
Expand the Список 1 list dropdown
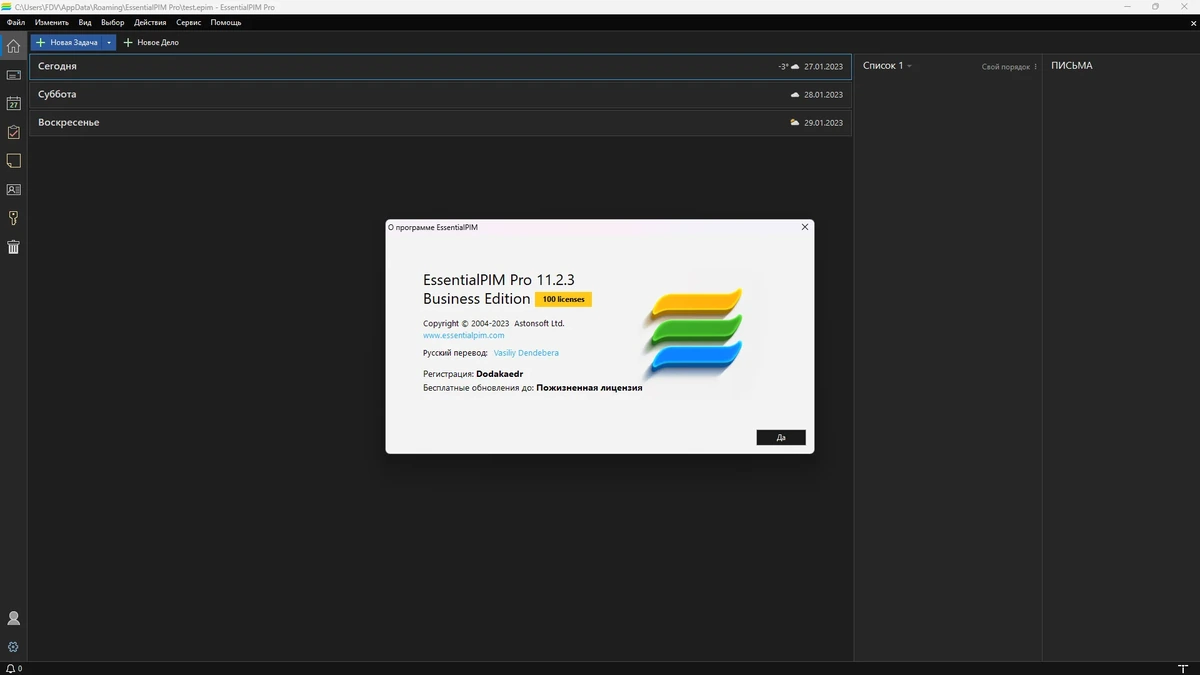pyautogui.click(x=909, y=66)
